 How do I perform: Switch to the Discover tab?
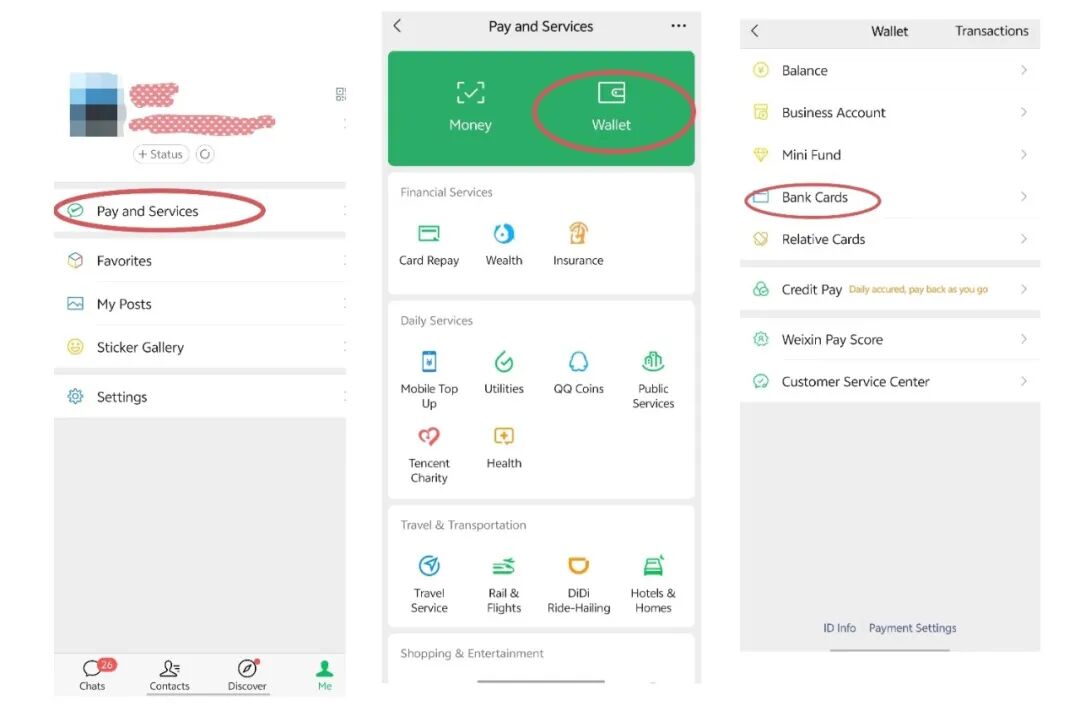pyautogui.click(x=247, y=674)
